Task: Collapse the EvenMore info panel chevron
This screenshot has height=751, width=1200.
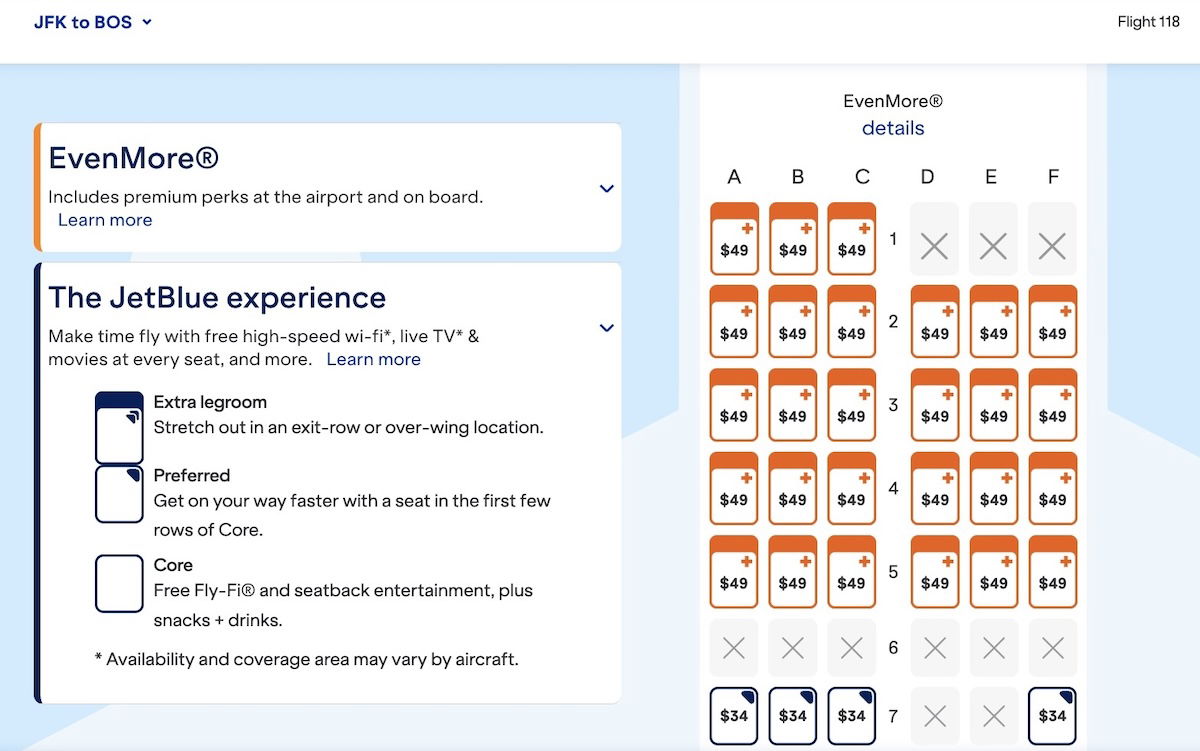Action: click(x=606, y=188)
